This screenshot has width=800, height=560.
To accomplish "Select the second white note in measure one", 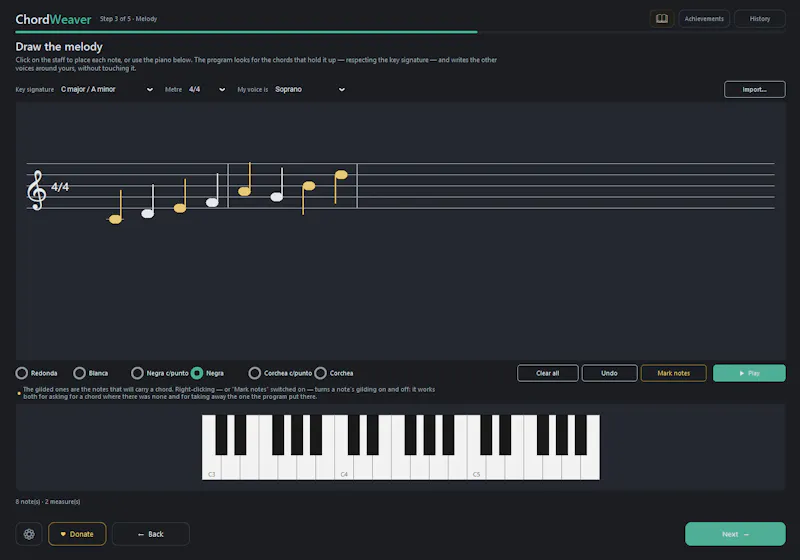I will pyautogui.click(x=147, y=214).
